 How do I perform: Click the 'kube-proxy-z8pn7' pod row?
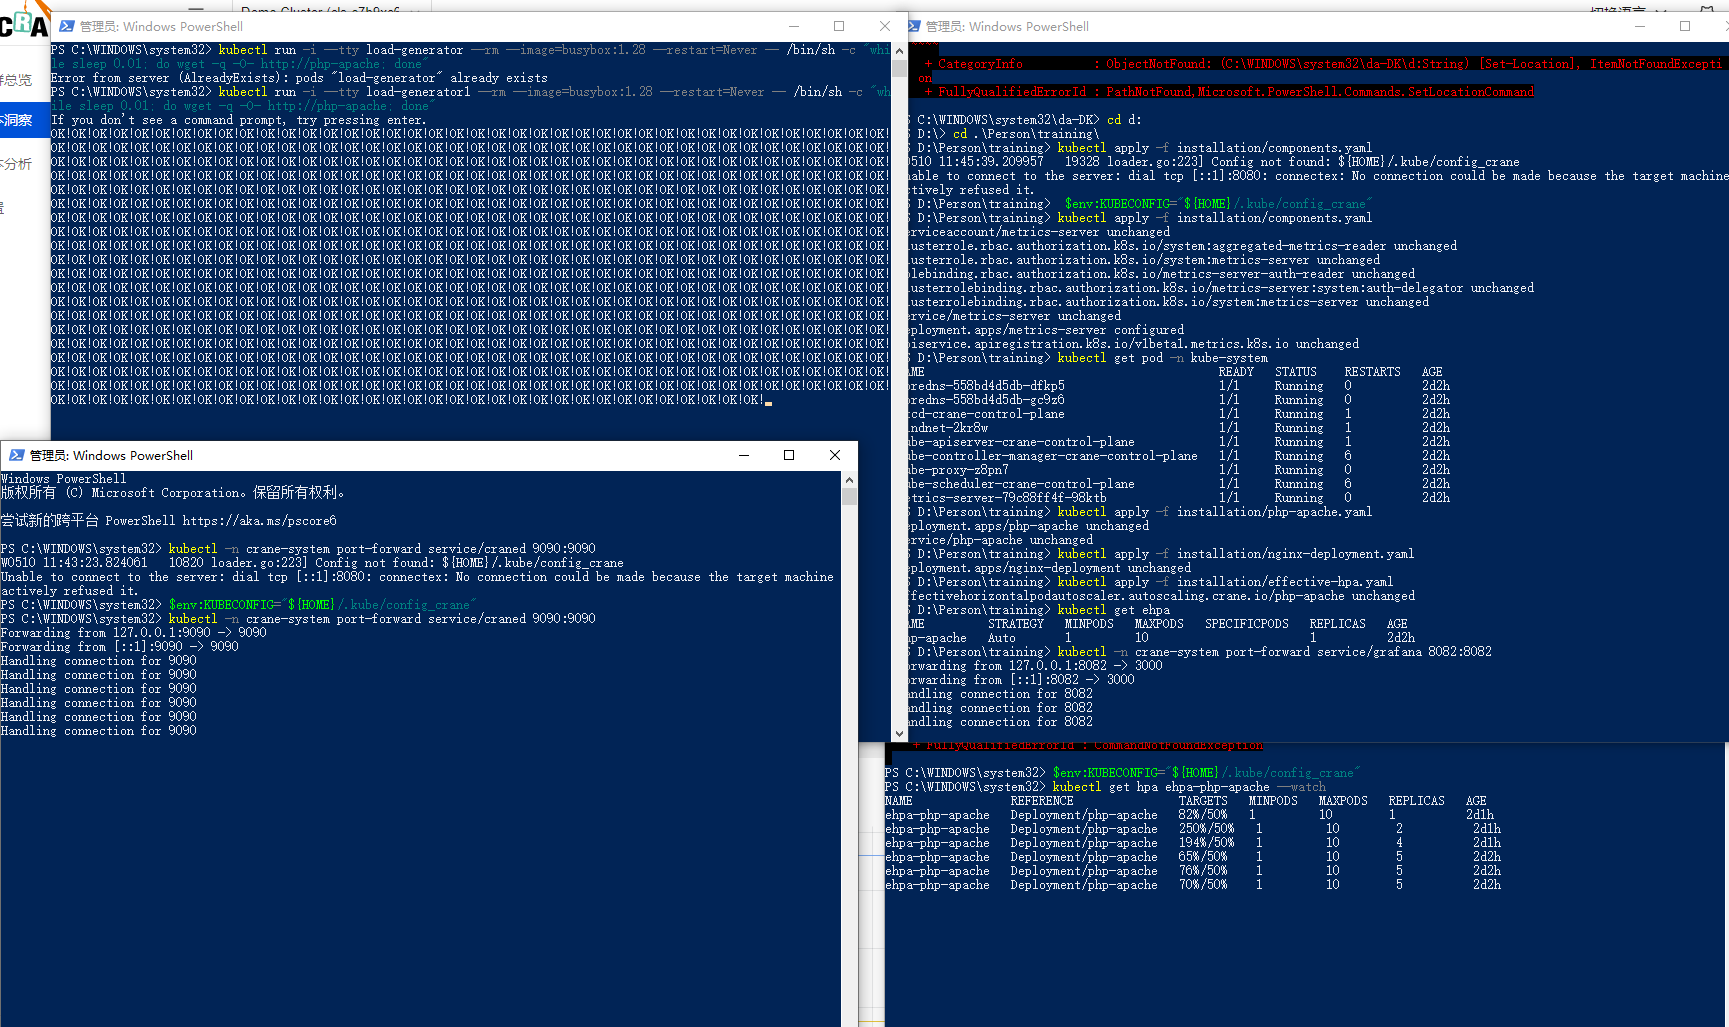pos(1180,470)
